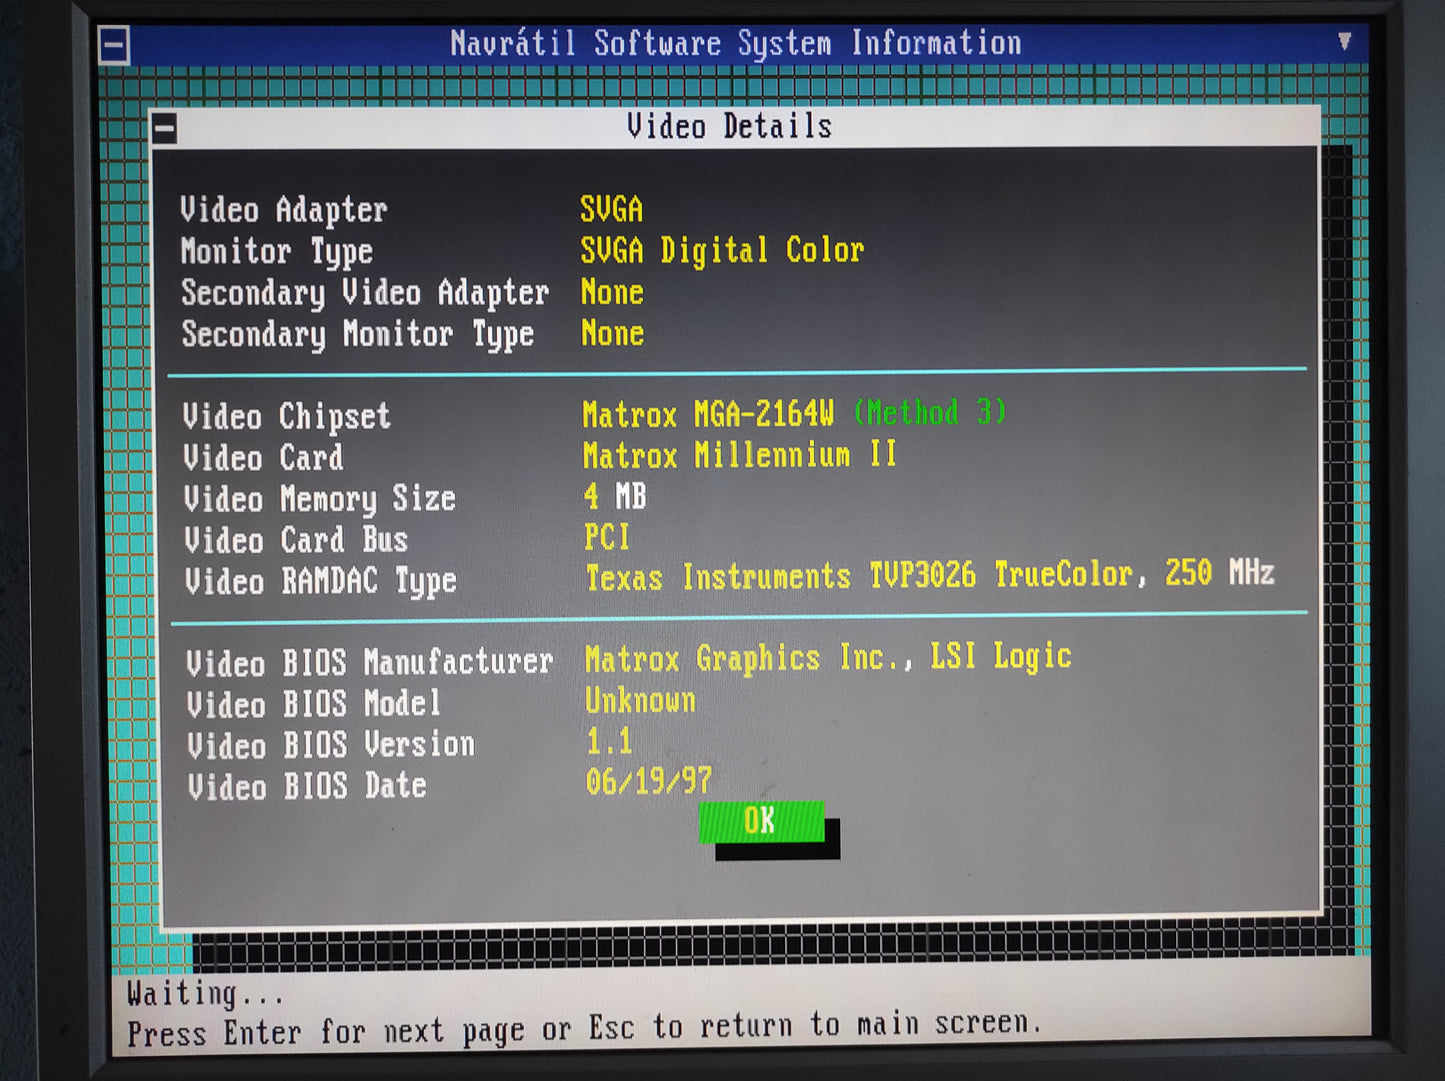Click the 'Video Chipset' label

287,417
